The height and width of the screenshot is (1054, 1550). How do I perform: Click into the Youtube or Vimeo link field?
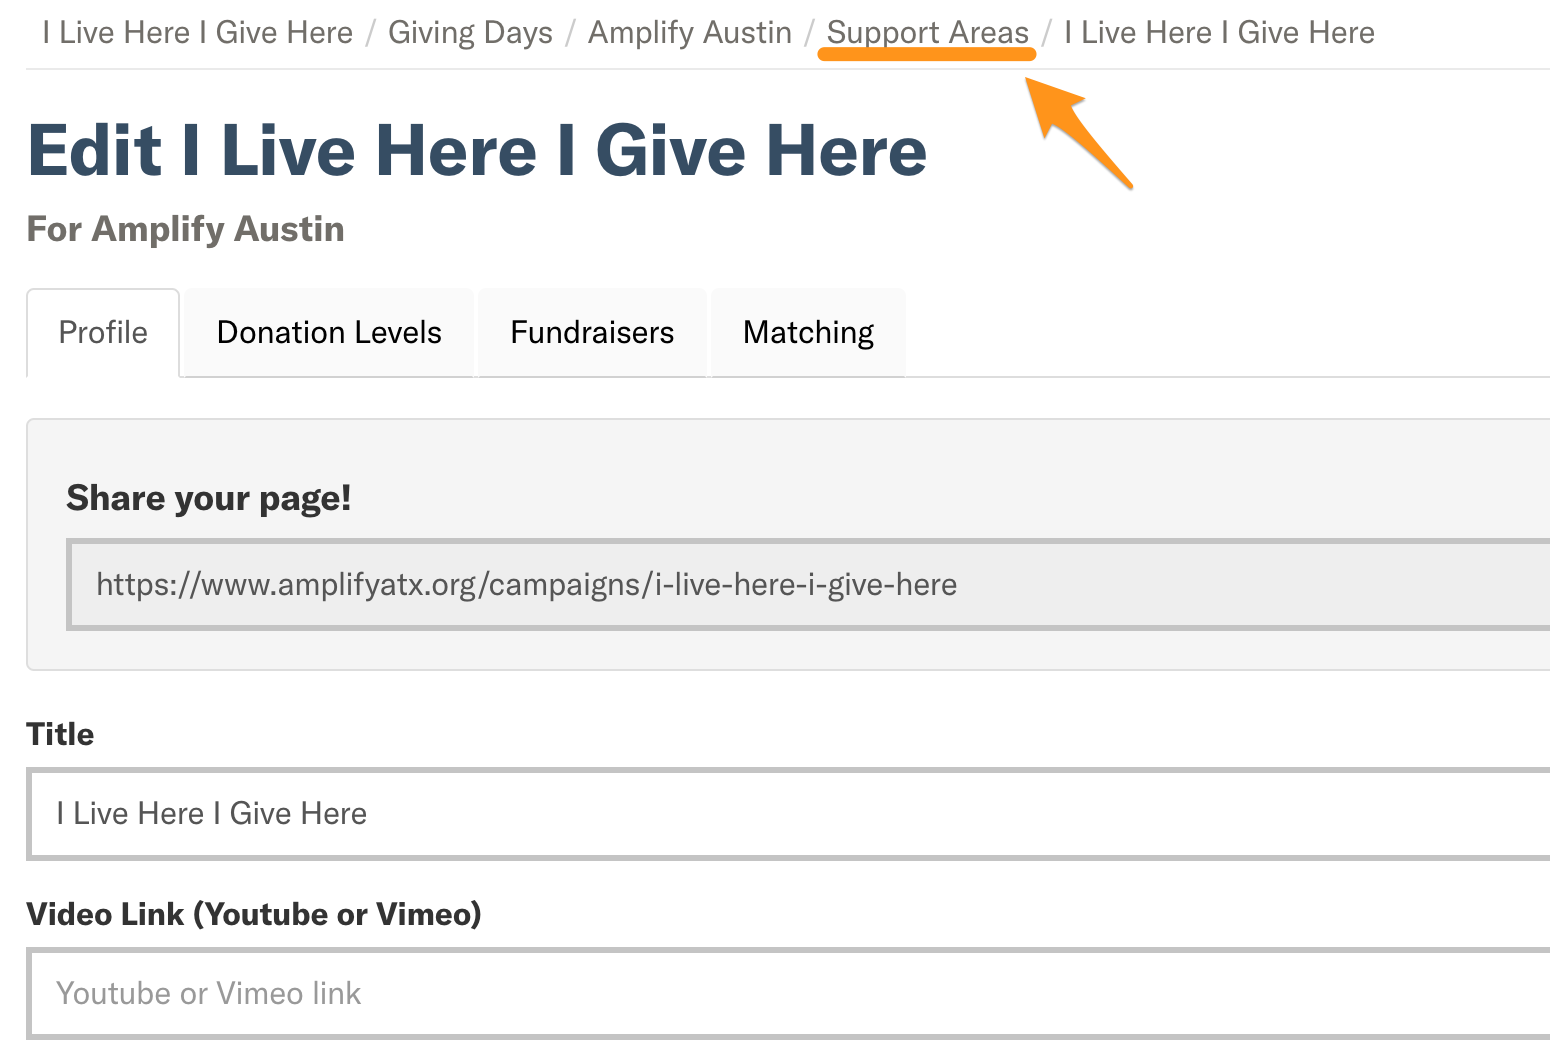tap(788, 994)
